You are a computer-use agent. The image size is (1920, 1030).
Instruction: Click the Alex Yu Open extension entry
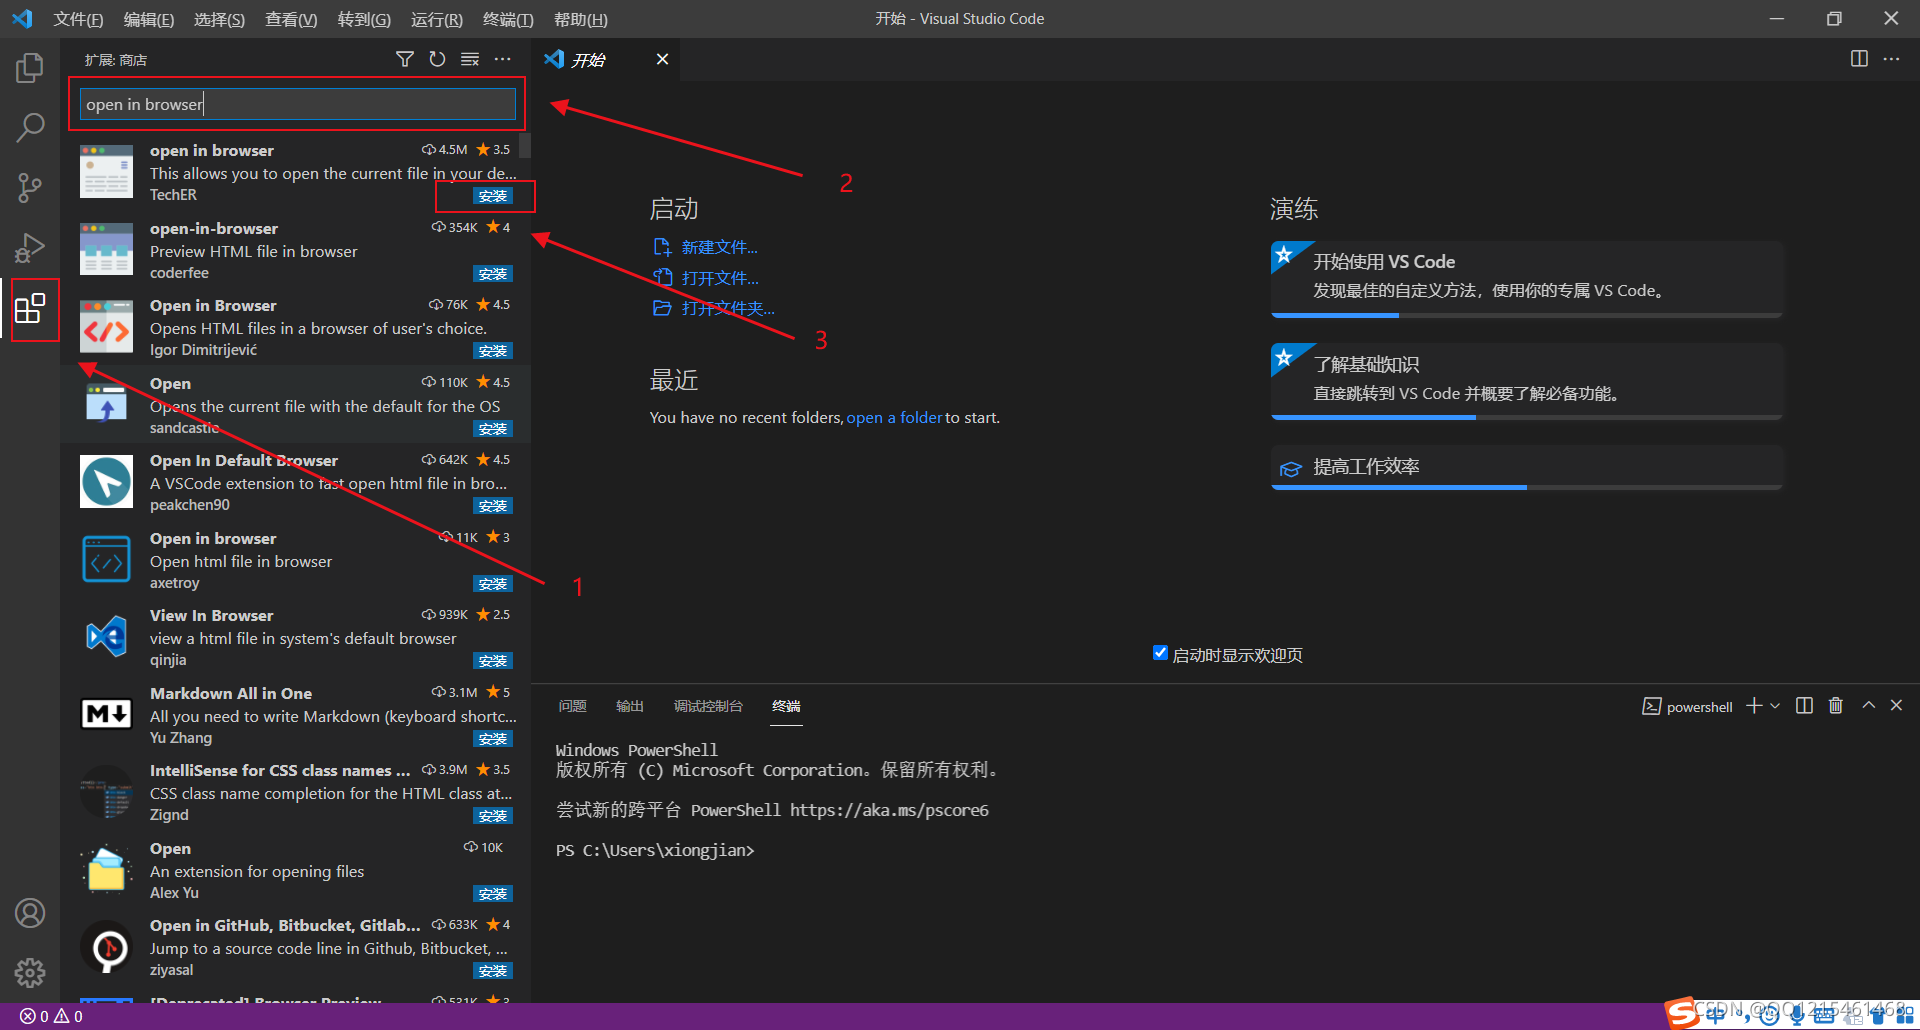295,869
